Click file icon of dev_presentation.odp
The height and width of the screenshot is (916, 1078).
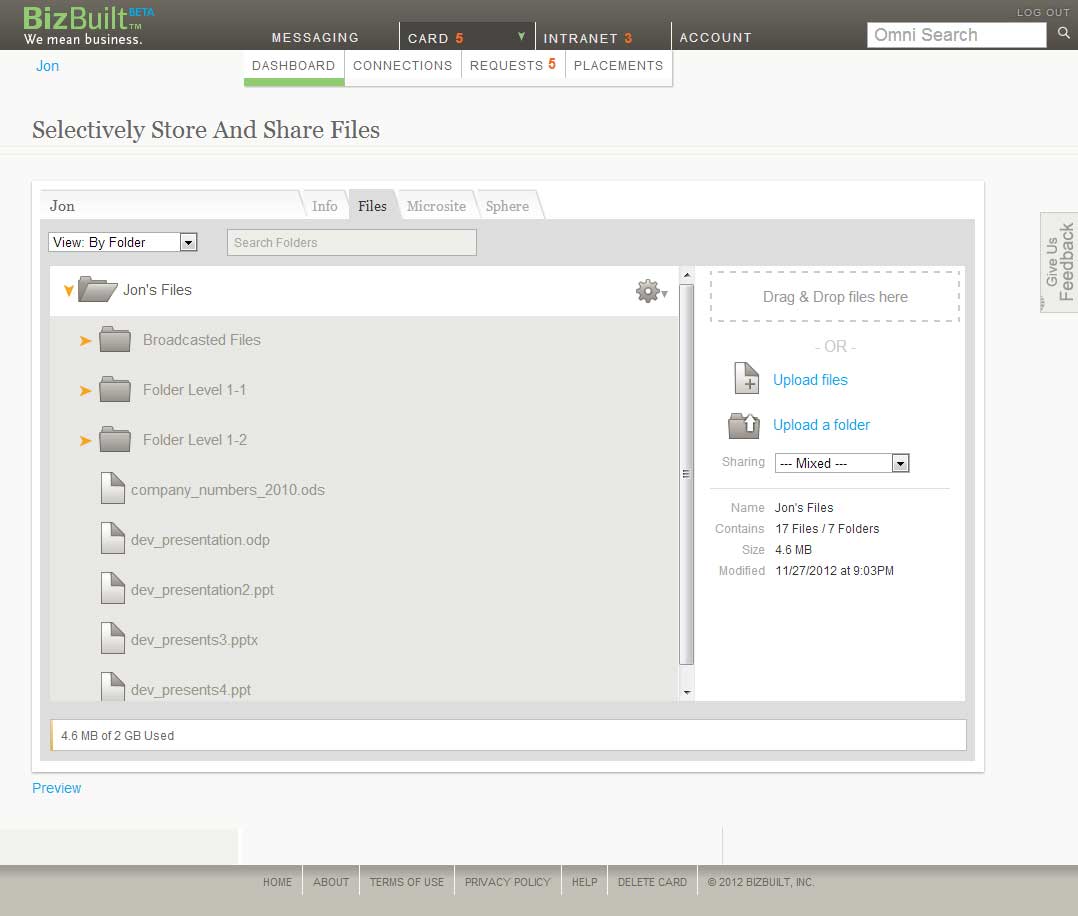click(113, 538)
